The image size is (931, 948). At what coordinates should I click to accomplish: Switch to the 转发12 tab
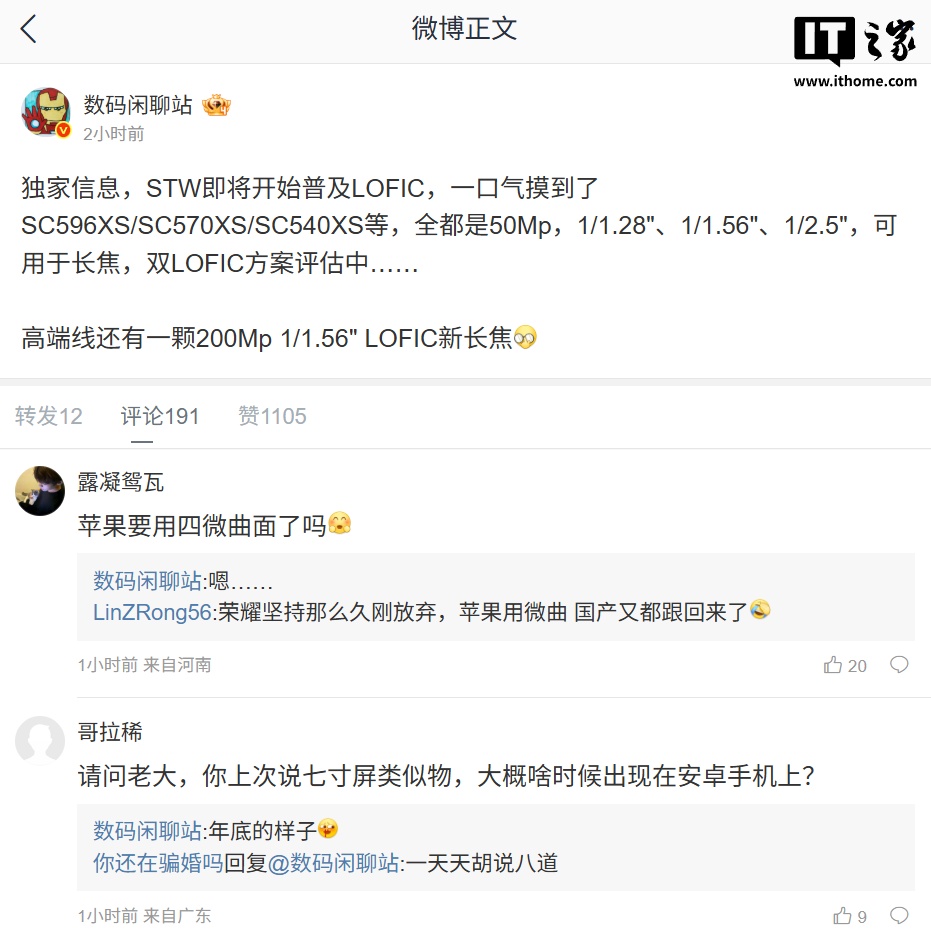point(48,416)
